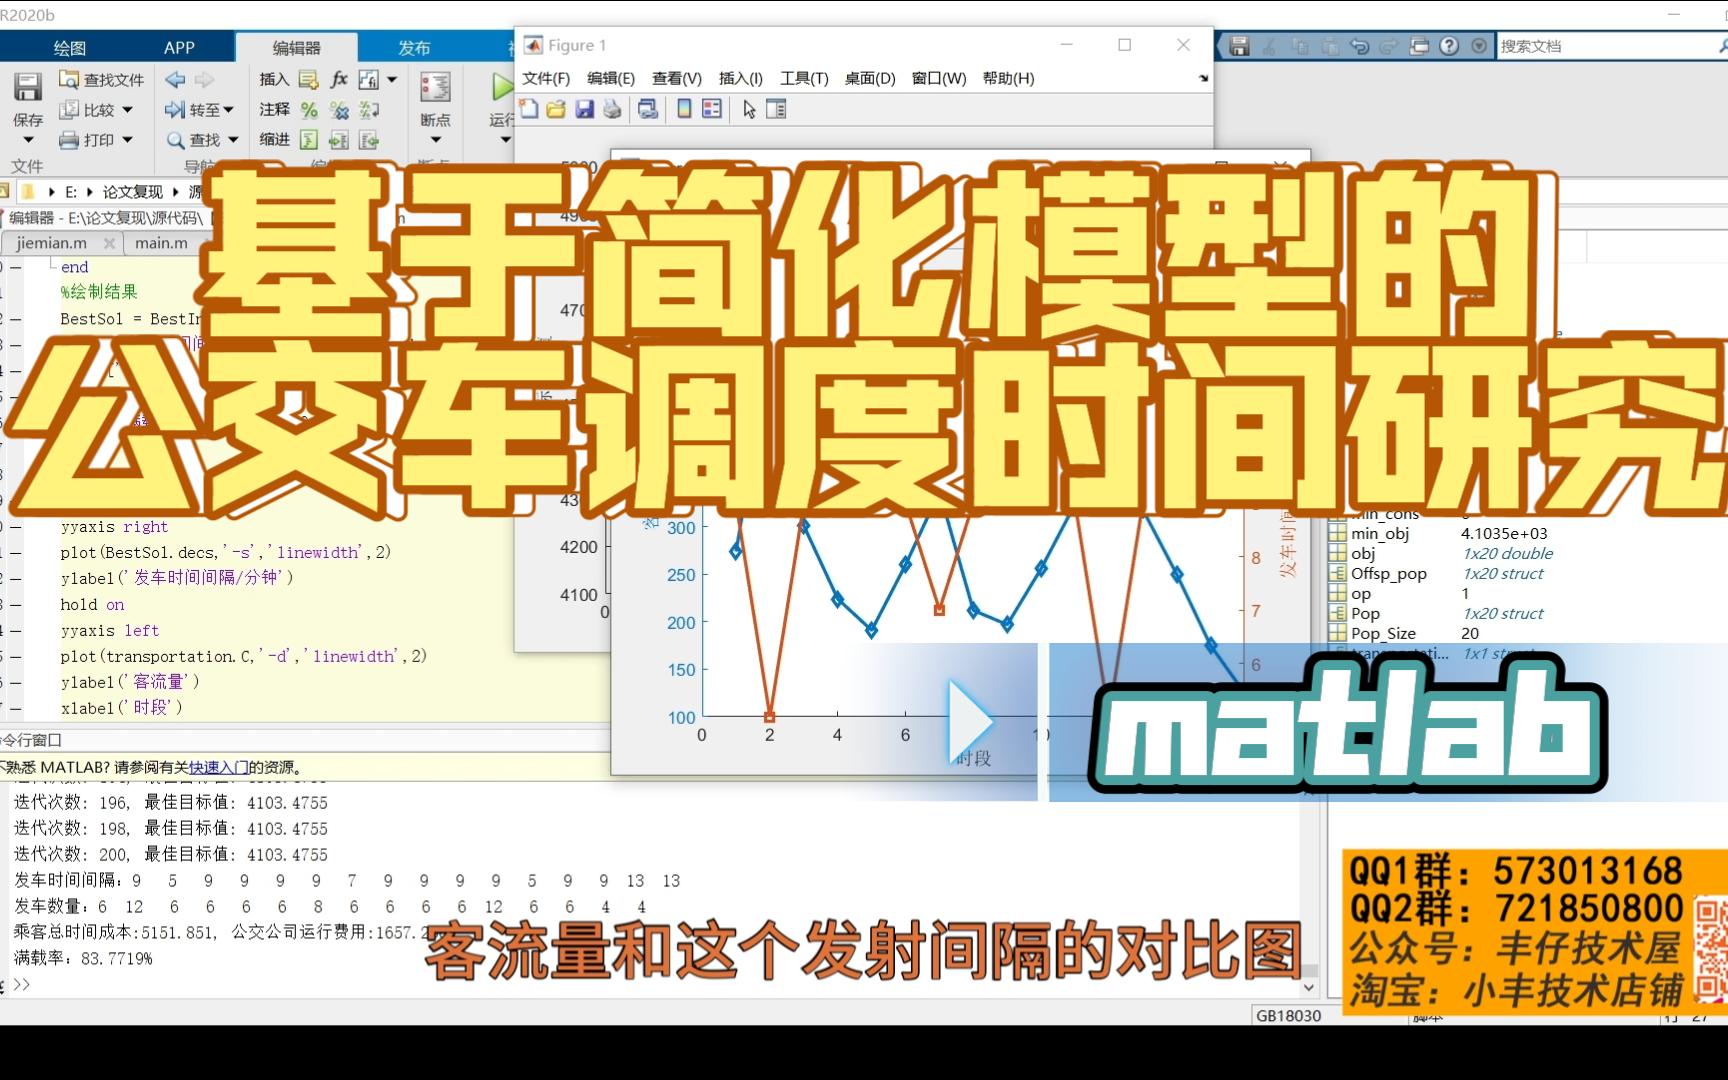This screenshot has width=1728, height=1080.
Task: Expand the Save (保存) dropdown arrow
Action: coord(28,141)
